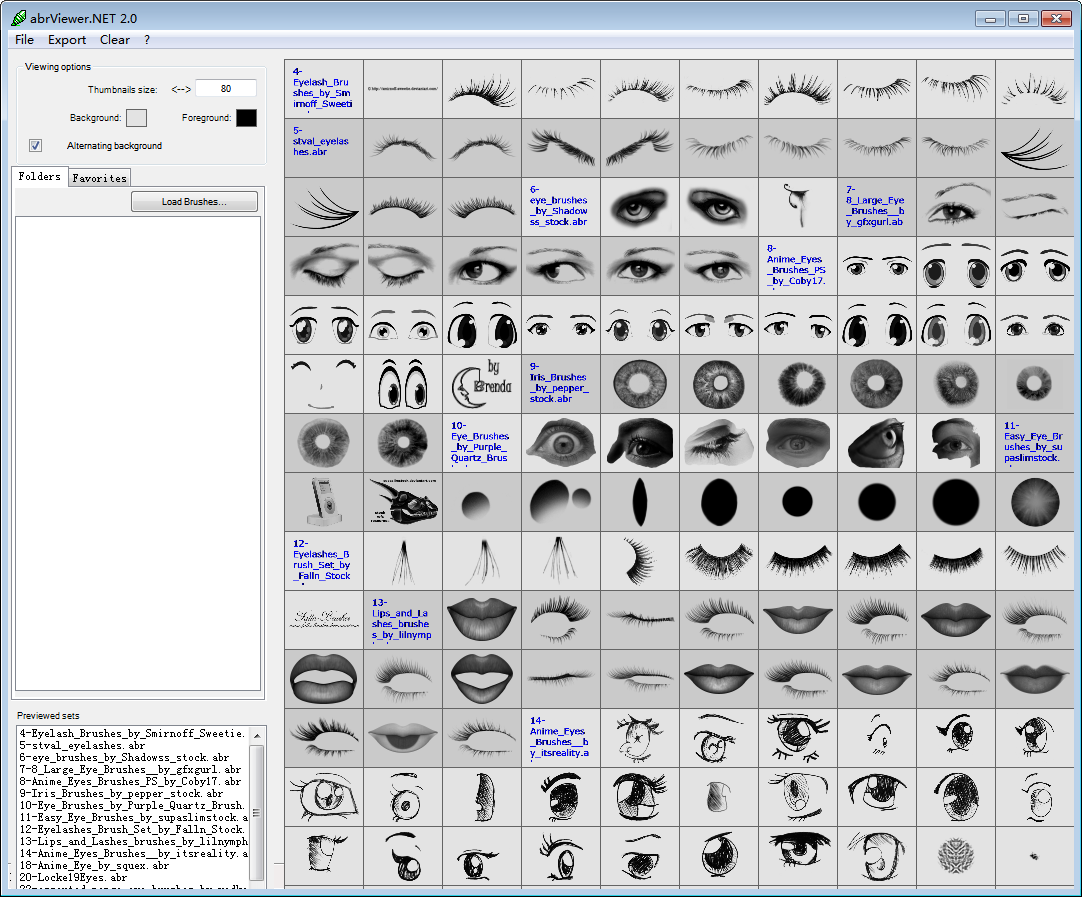Toggle the Alternating background checkbox
The image size is (1082, 897).
[x=36, y=146]
